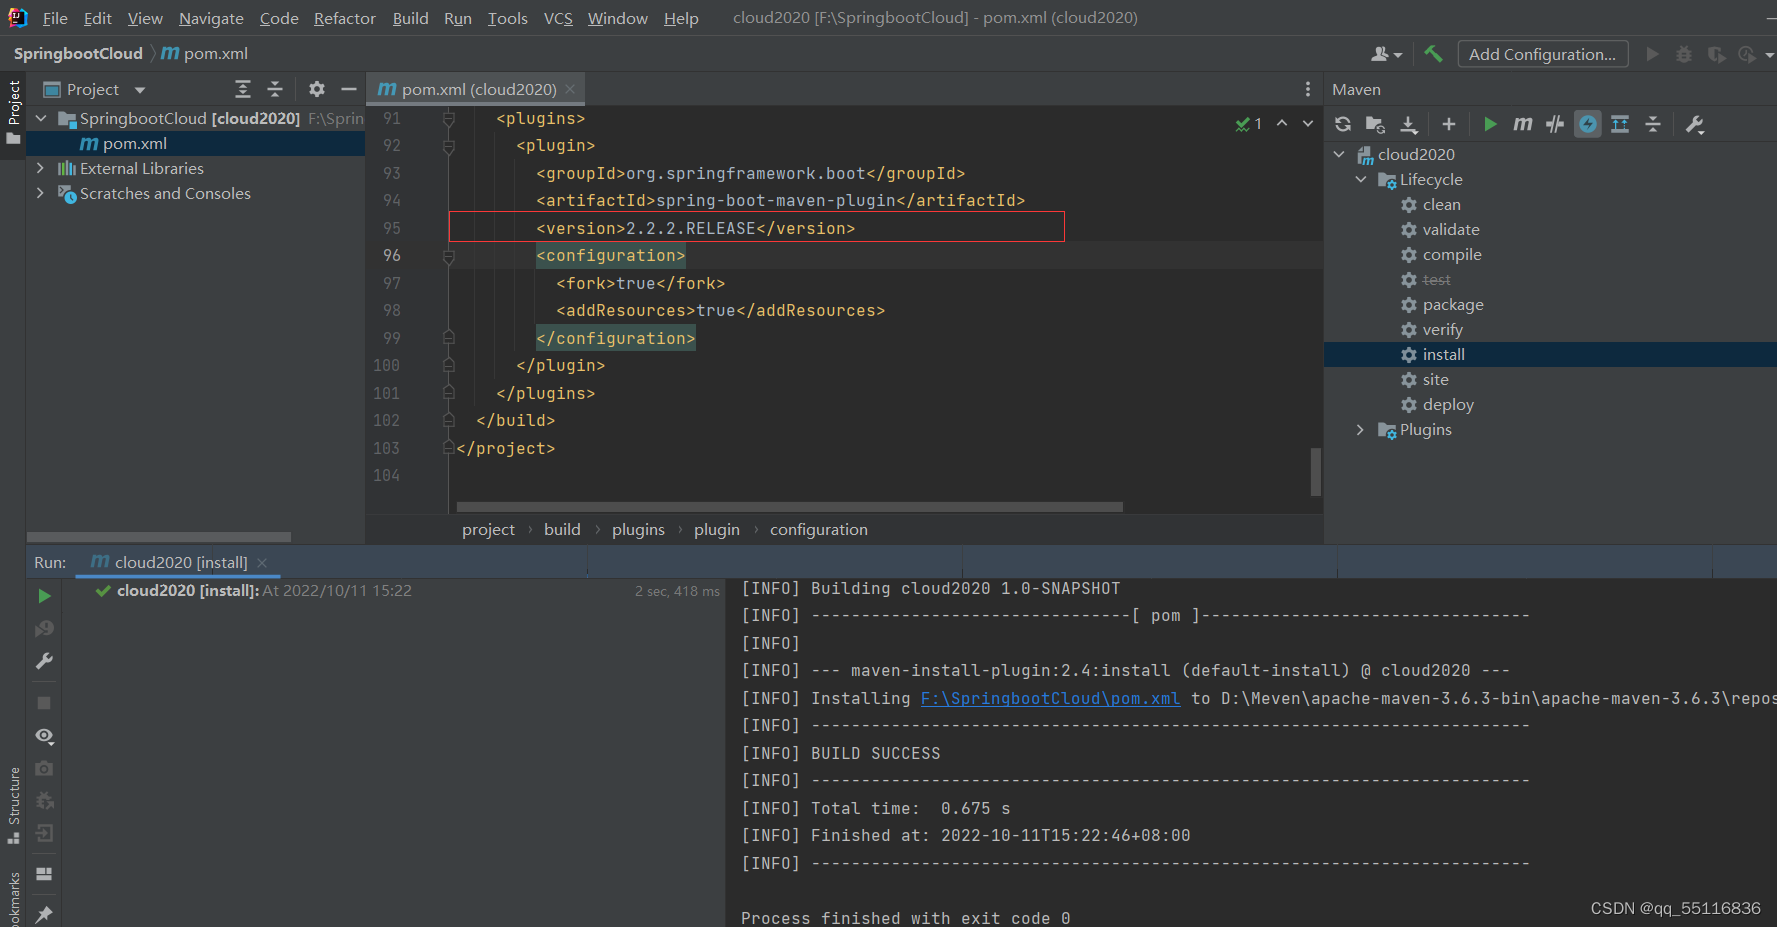1777x927 pixels.
Task: Click the configuration breadcrumb below the editor
Action: tap(818, 529)
